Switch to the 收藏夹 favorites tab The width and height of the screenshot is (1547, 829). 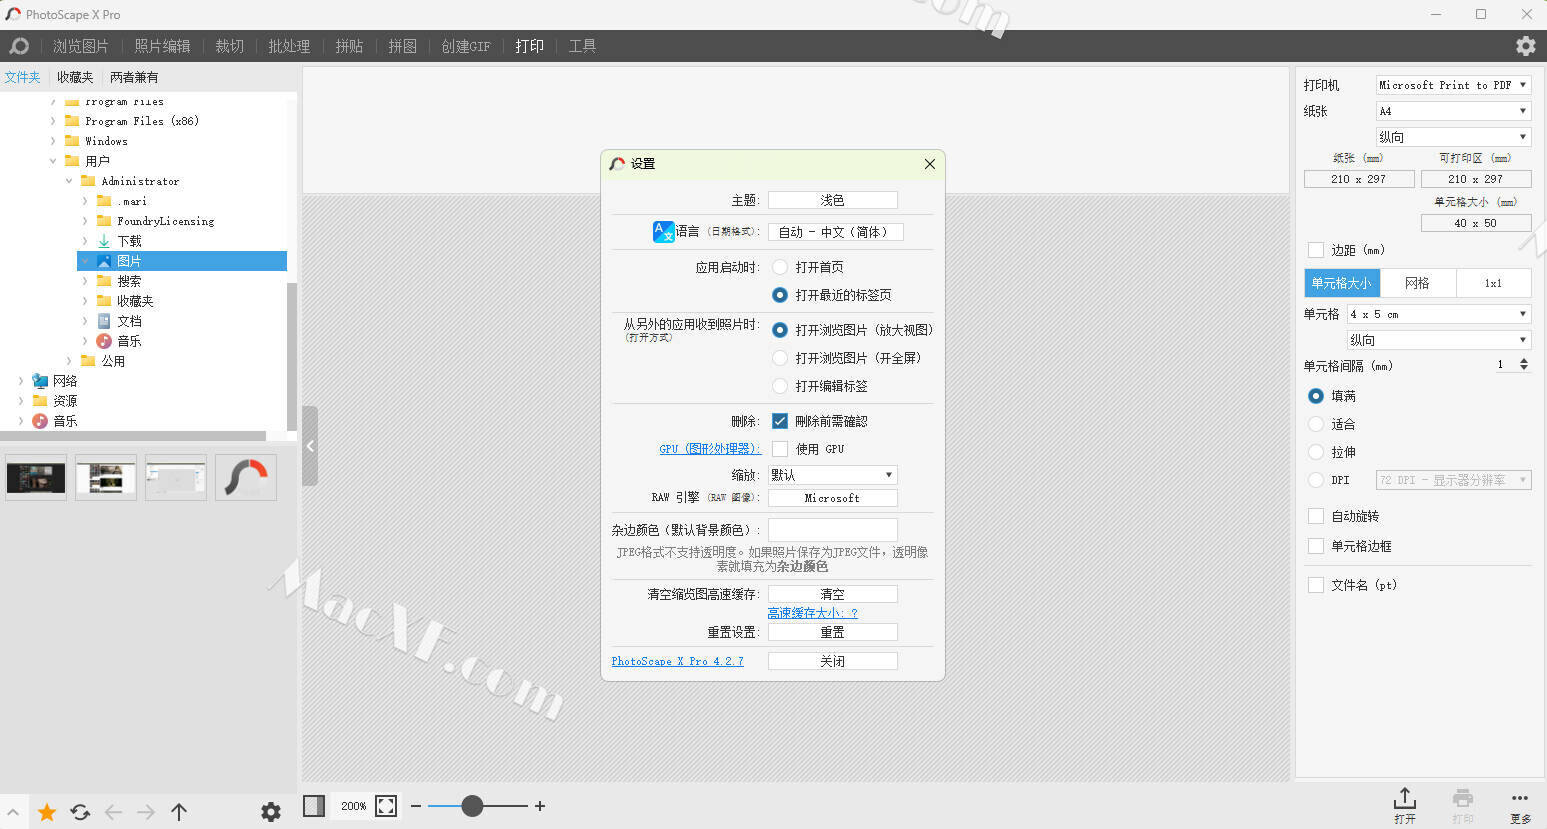coord(75,77)
